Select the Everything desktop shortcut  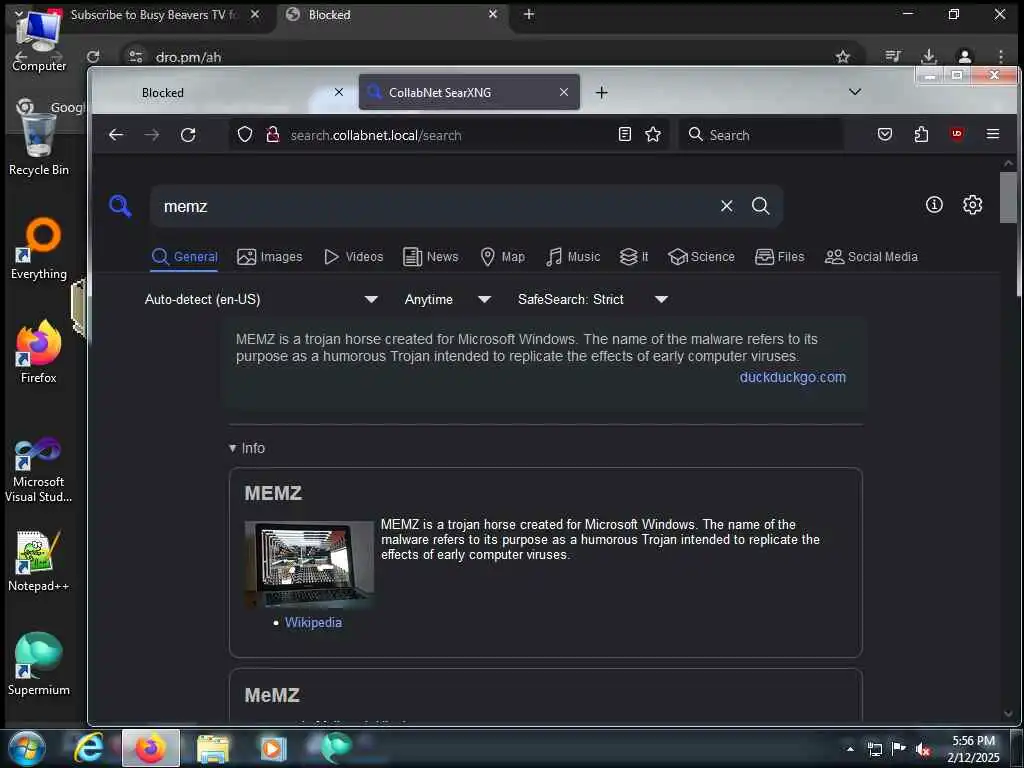point(39,249)
